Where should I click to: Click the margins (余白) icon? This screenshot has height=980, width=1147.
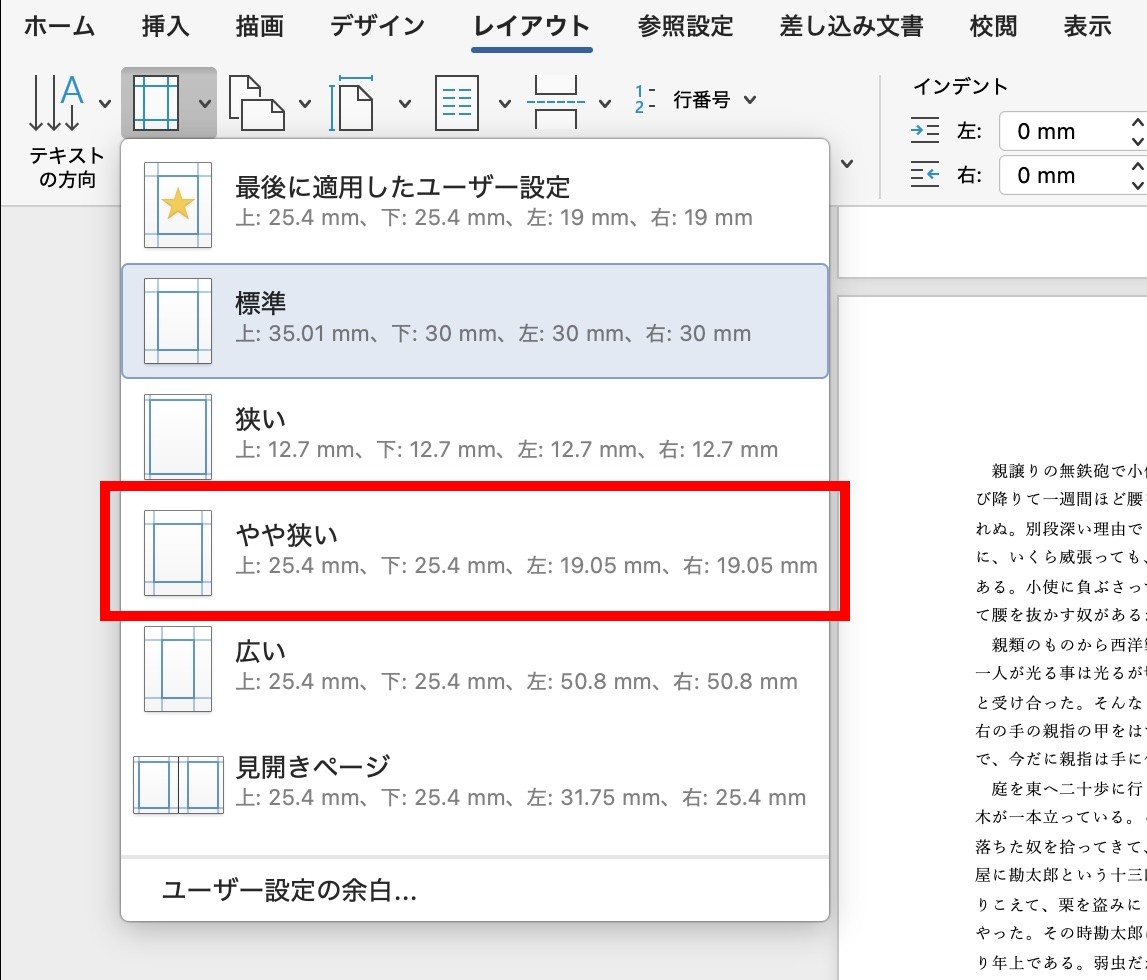click(156, 102)
